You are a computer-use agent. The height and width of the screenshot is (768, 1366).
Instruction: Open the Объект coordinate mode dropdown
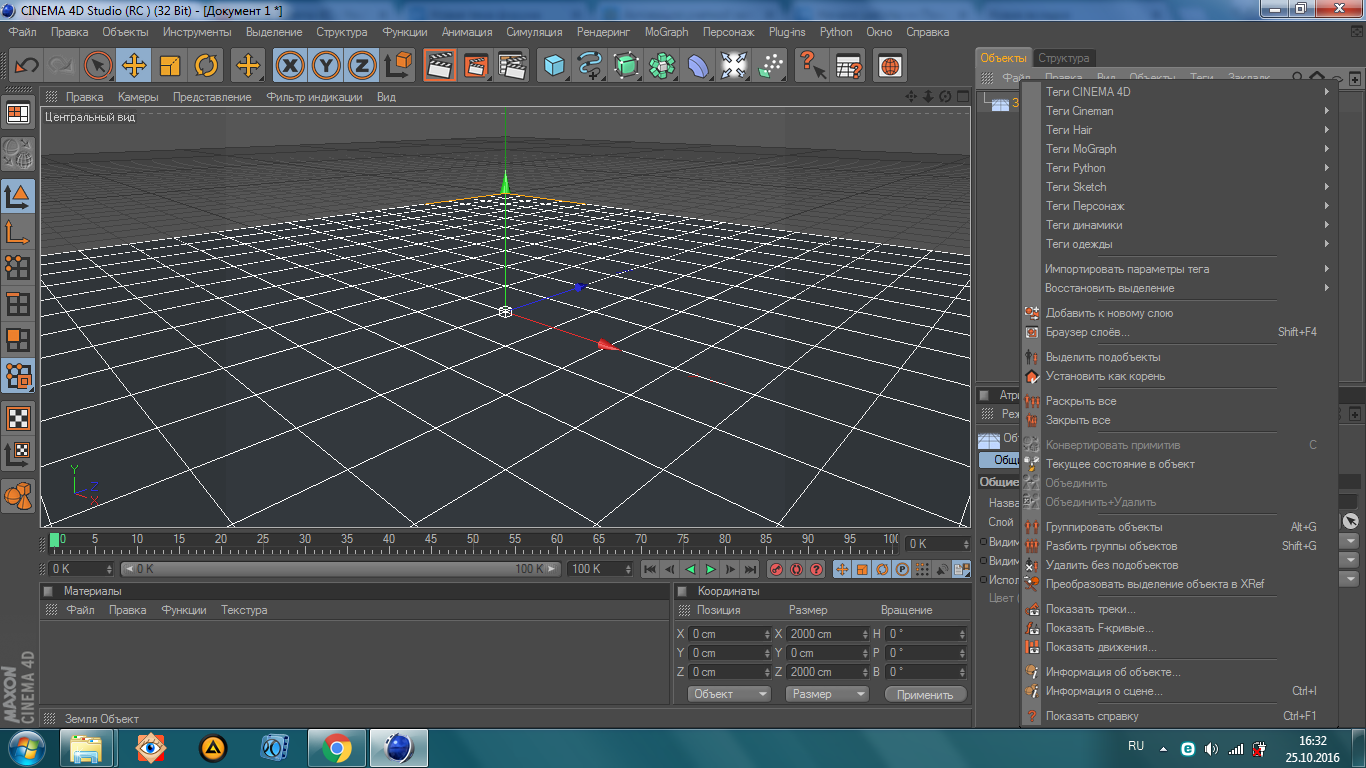click(x=729, y=694)
